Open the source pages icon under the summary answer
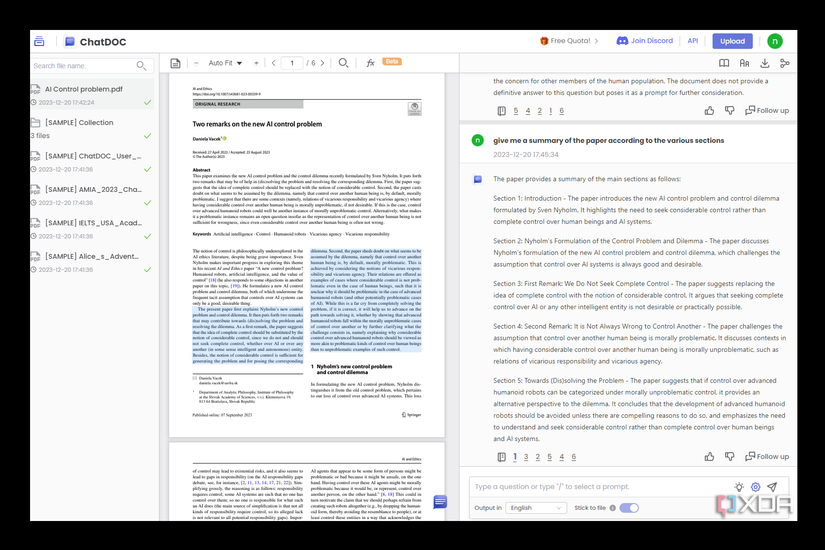This screenshot has width=825, height=550. [501, 457]
